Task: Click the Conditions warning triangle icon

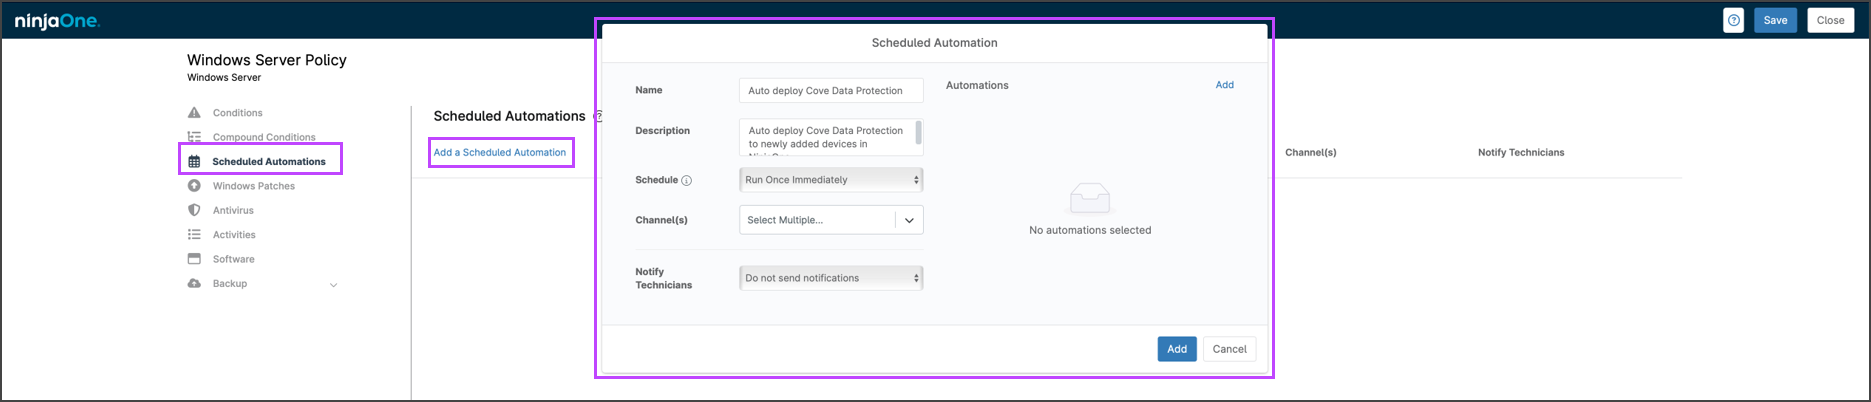Action: coord(194,113)
